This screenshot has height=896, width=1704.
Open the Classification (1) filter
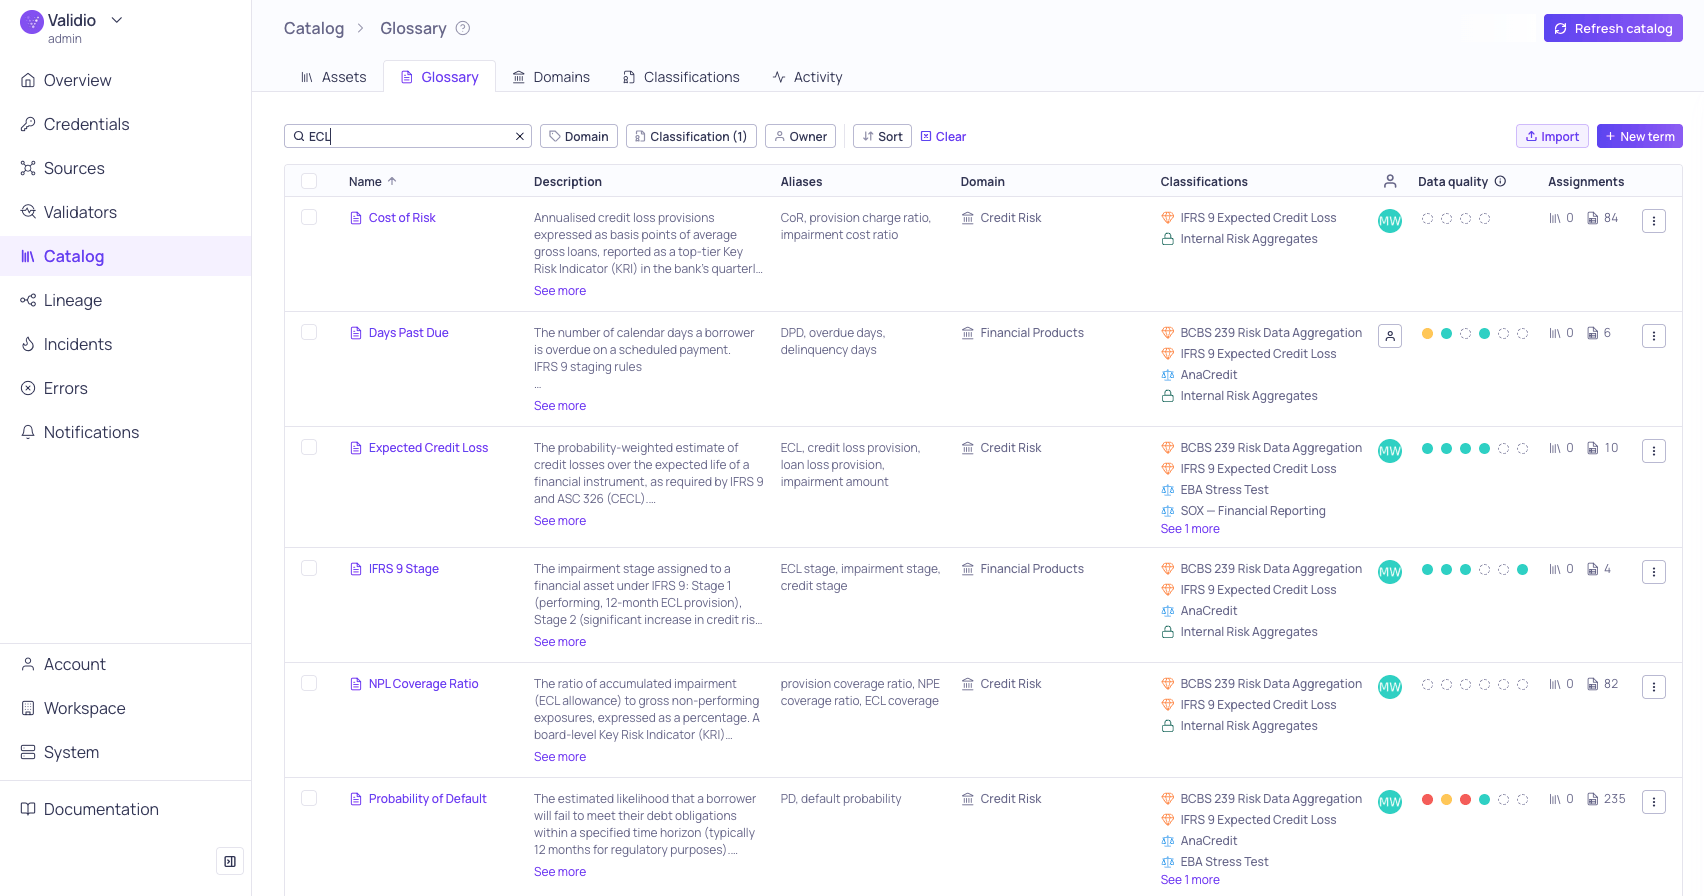[692, 136]
